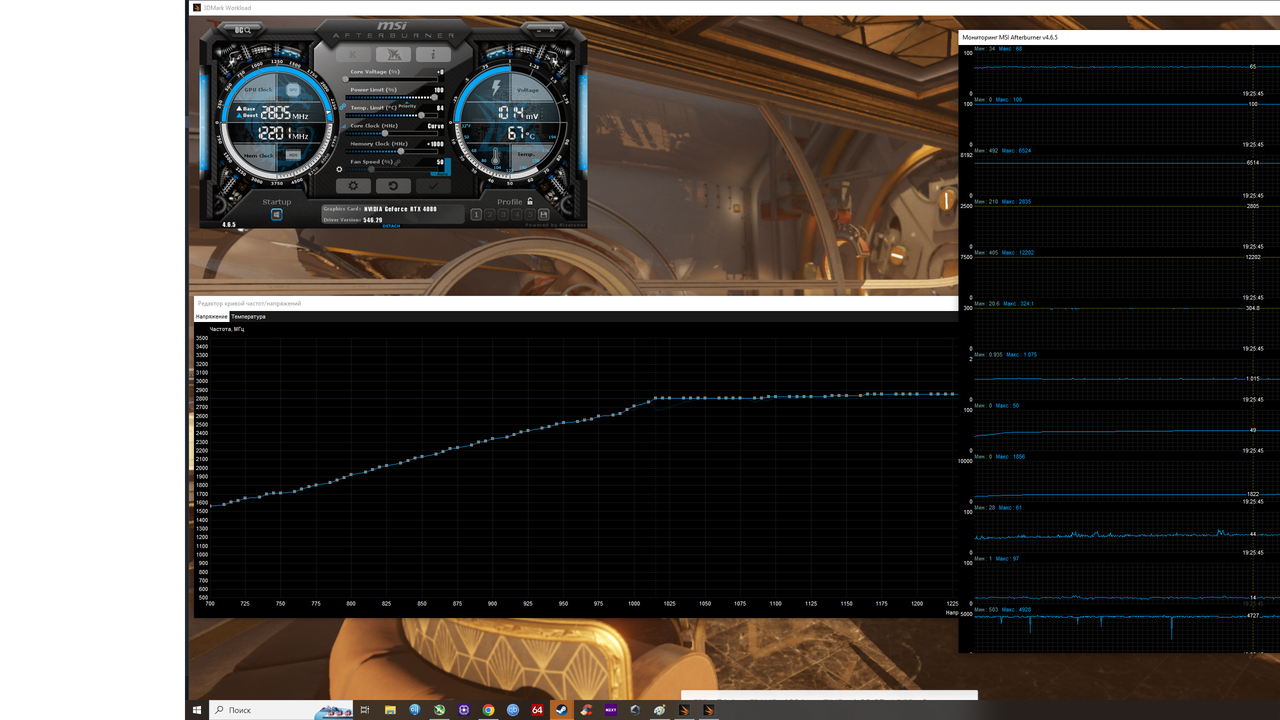Select profile slot 1
This screenshot has height=720, width=1280.
[476, 214]
